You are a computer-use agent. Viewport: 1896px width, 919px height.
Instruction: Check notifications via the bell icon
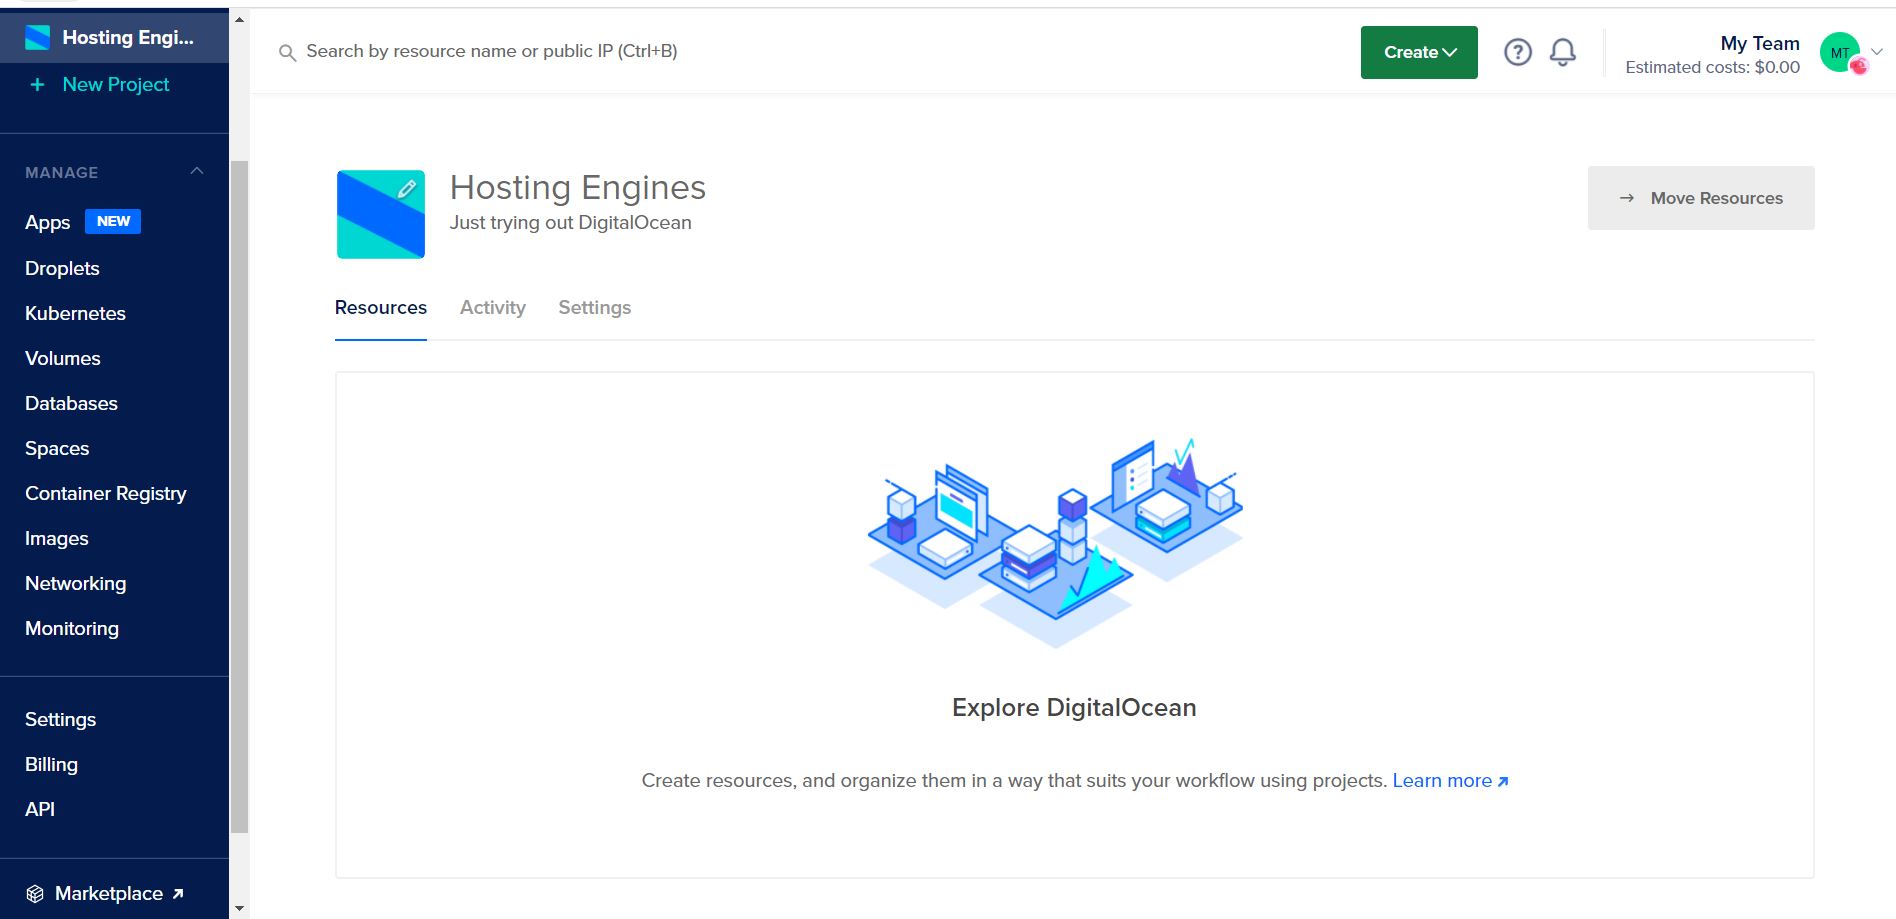click(x=1563, y=52)
